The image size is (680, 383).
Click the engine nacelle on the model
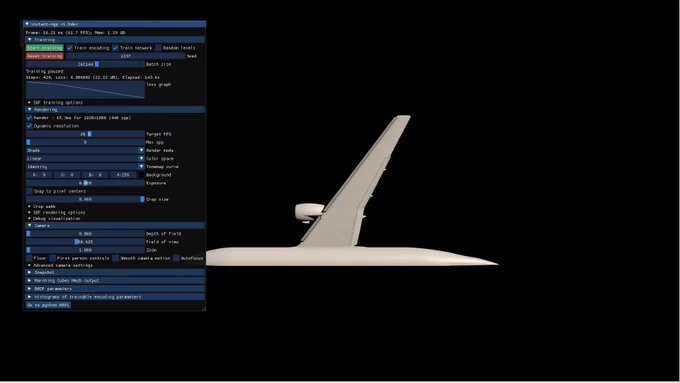[x=309, y=213]
